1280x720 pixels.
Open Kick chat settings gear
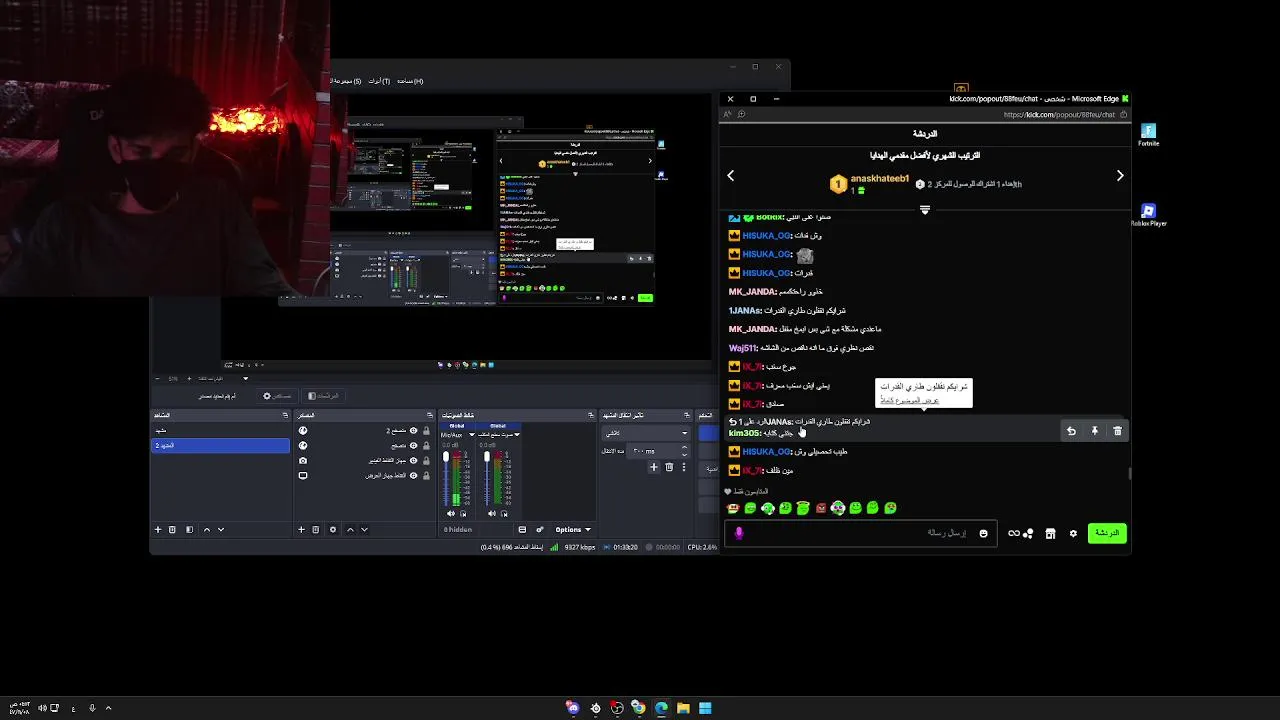(x=1073, y=534)
